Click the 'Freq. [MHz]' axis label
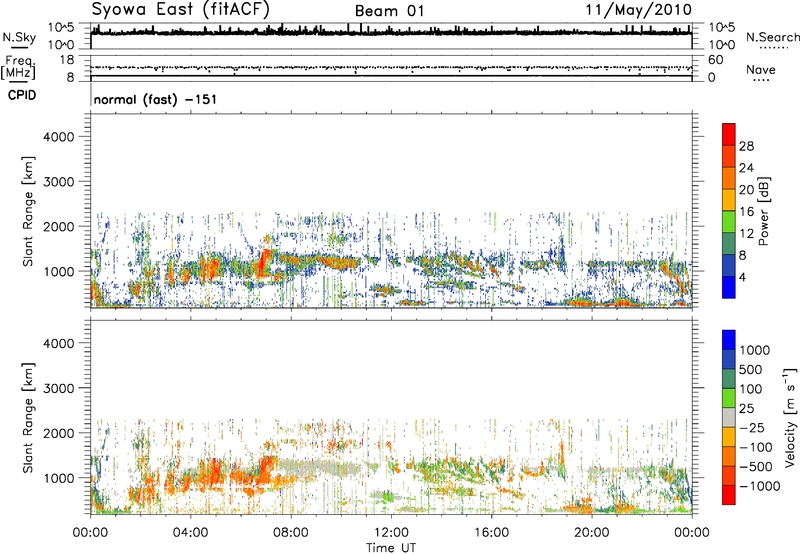 point(18,68)
